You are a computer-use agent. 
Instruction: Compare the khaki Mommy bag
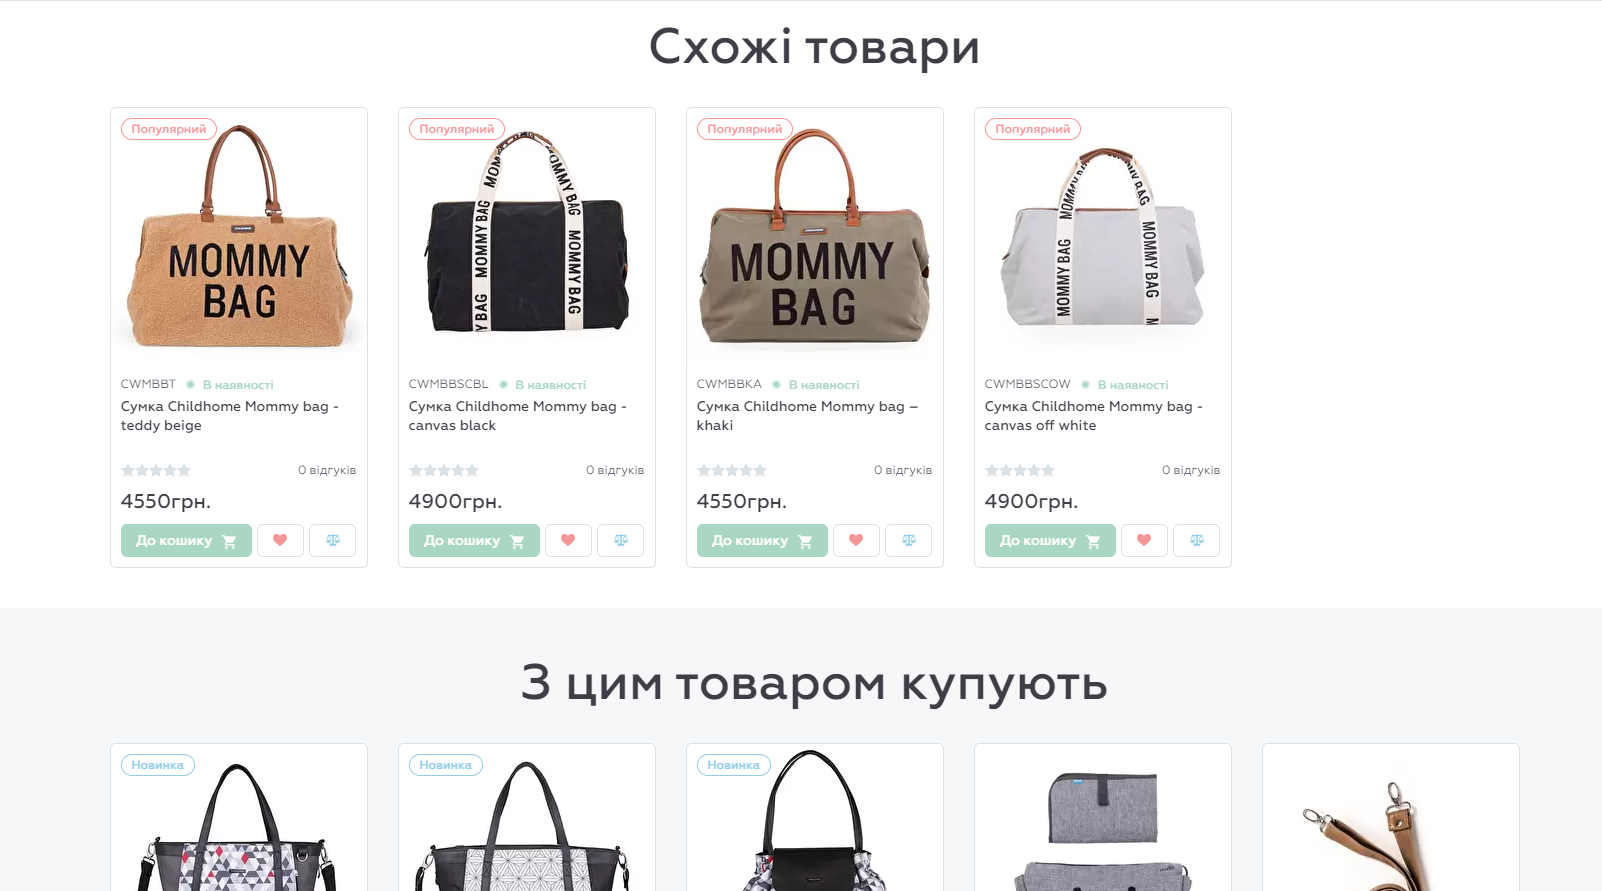pyautogui.click(x=909, y=540)
